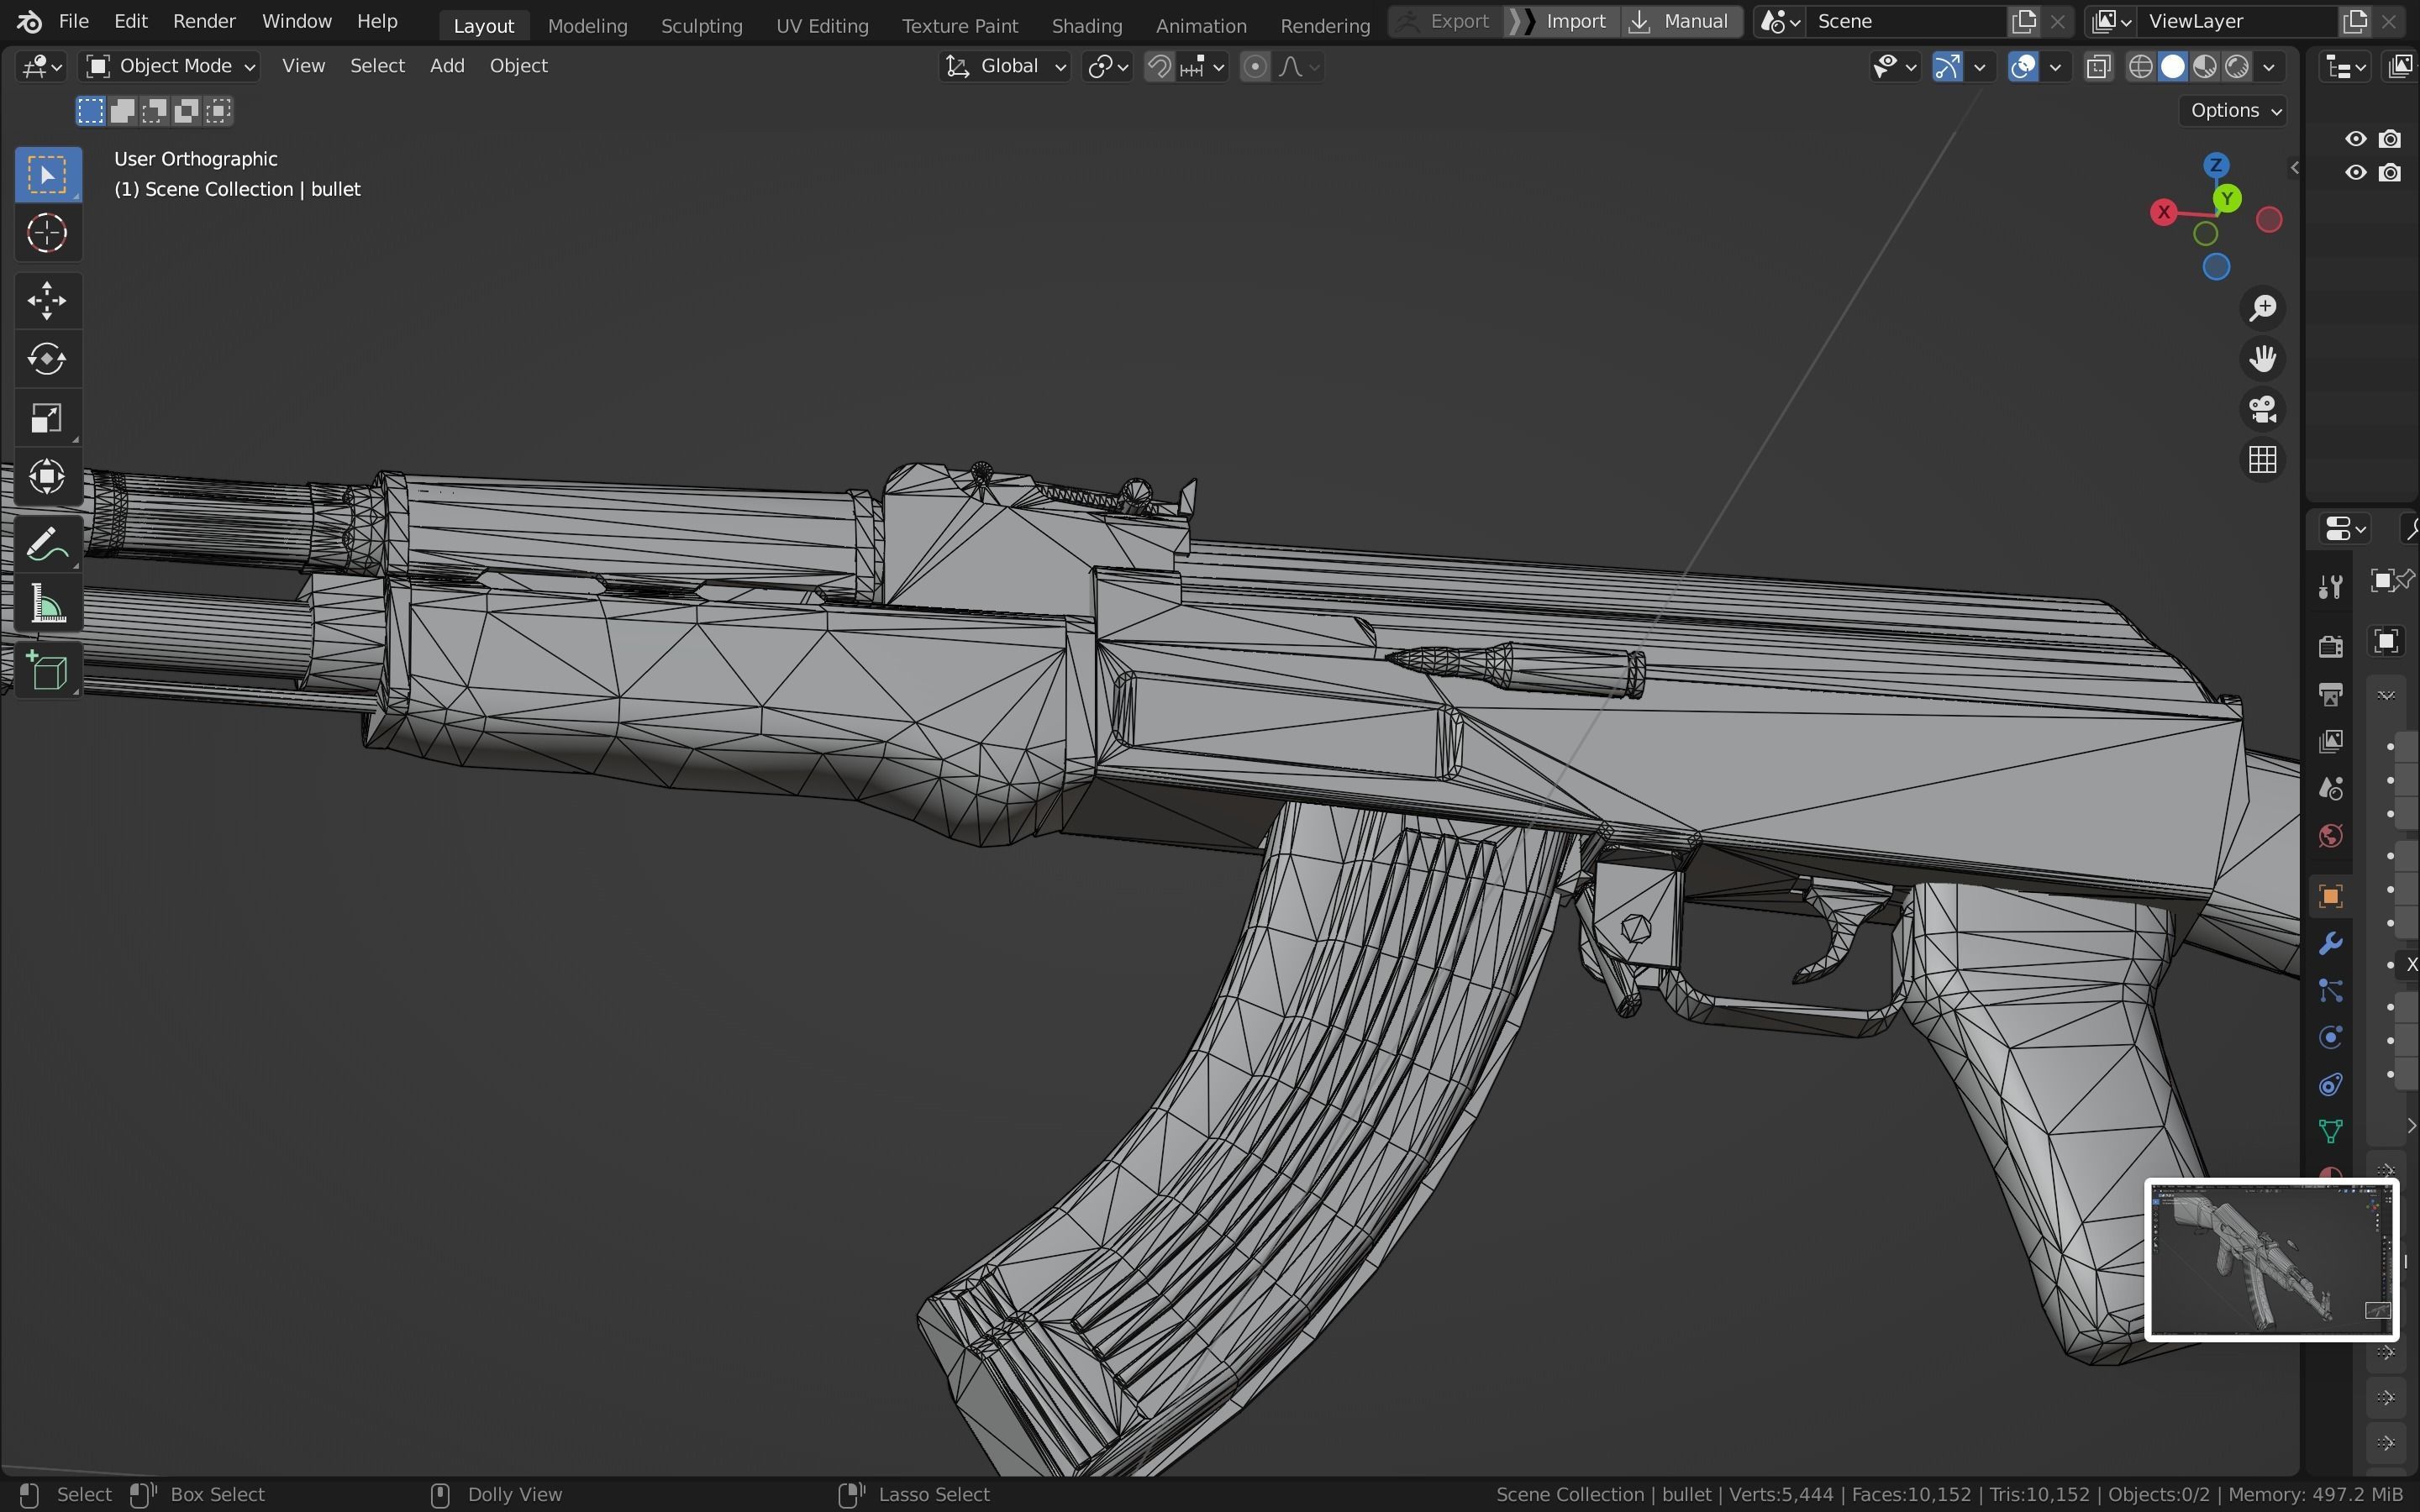Pick the Scale tool

47,418
